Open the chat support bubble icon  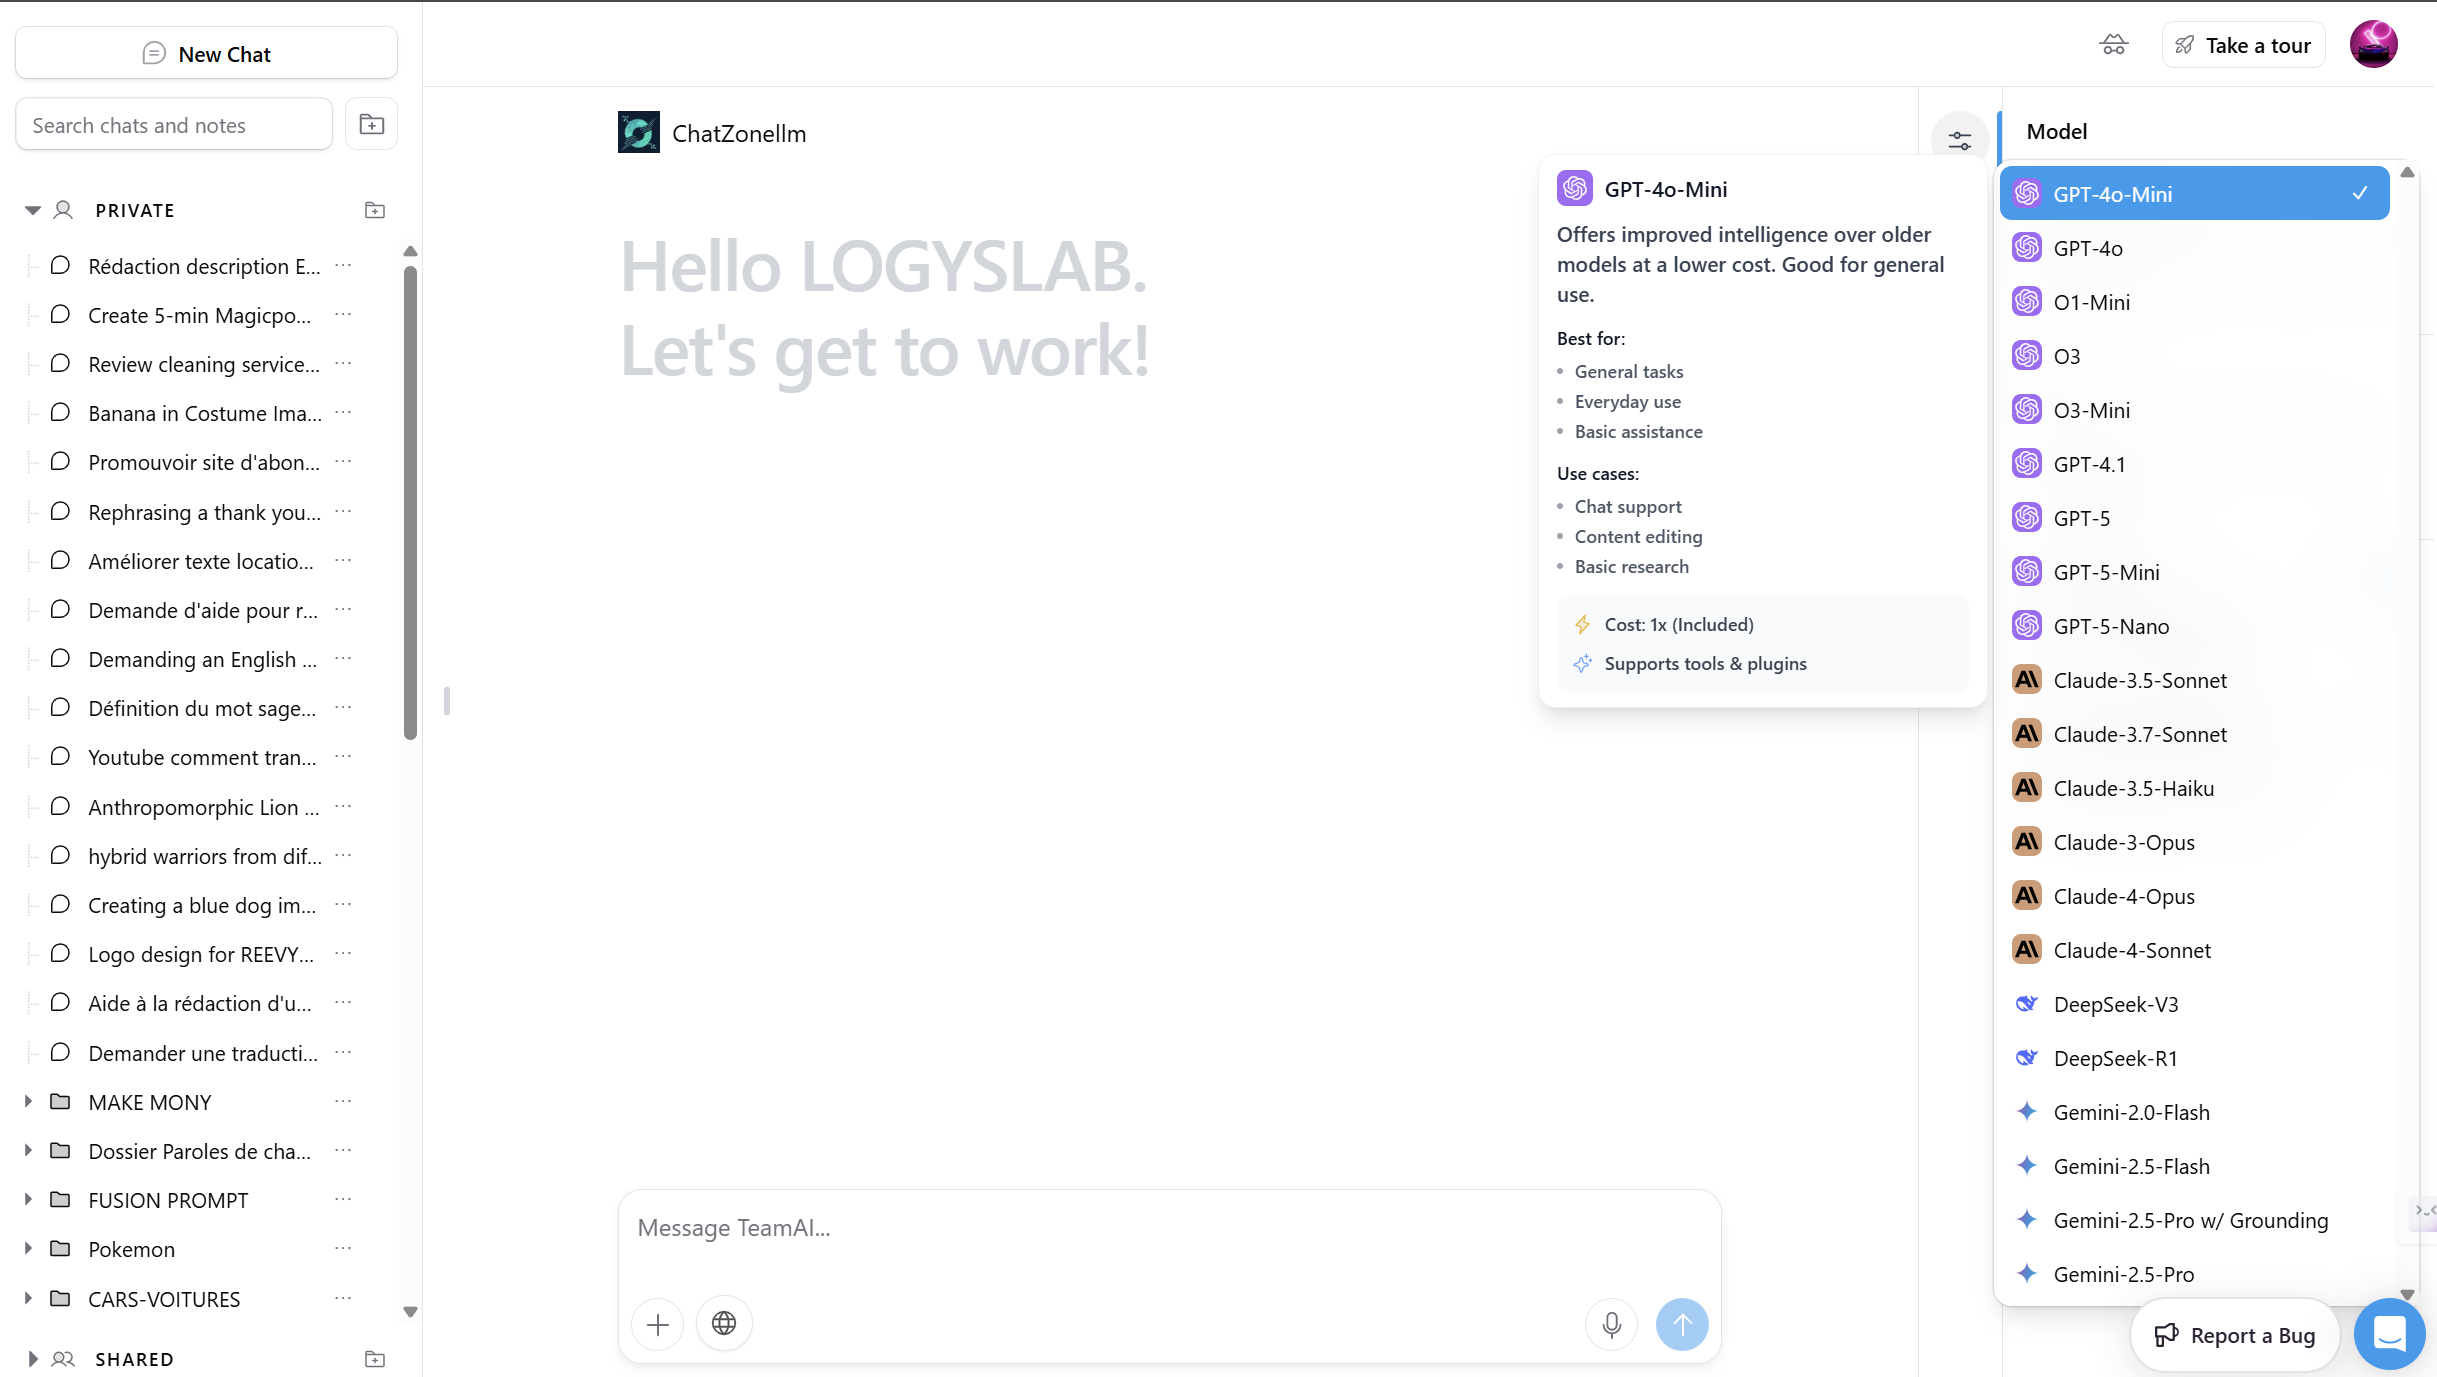coord(2389,1333)
